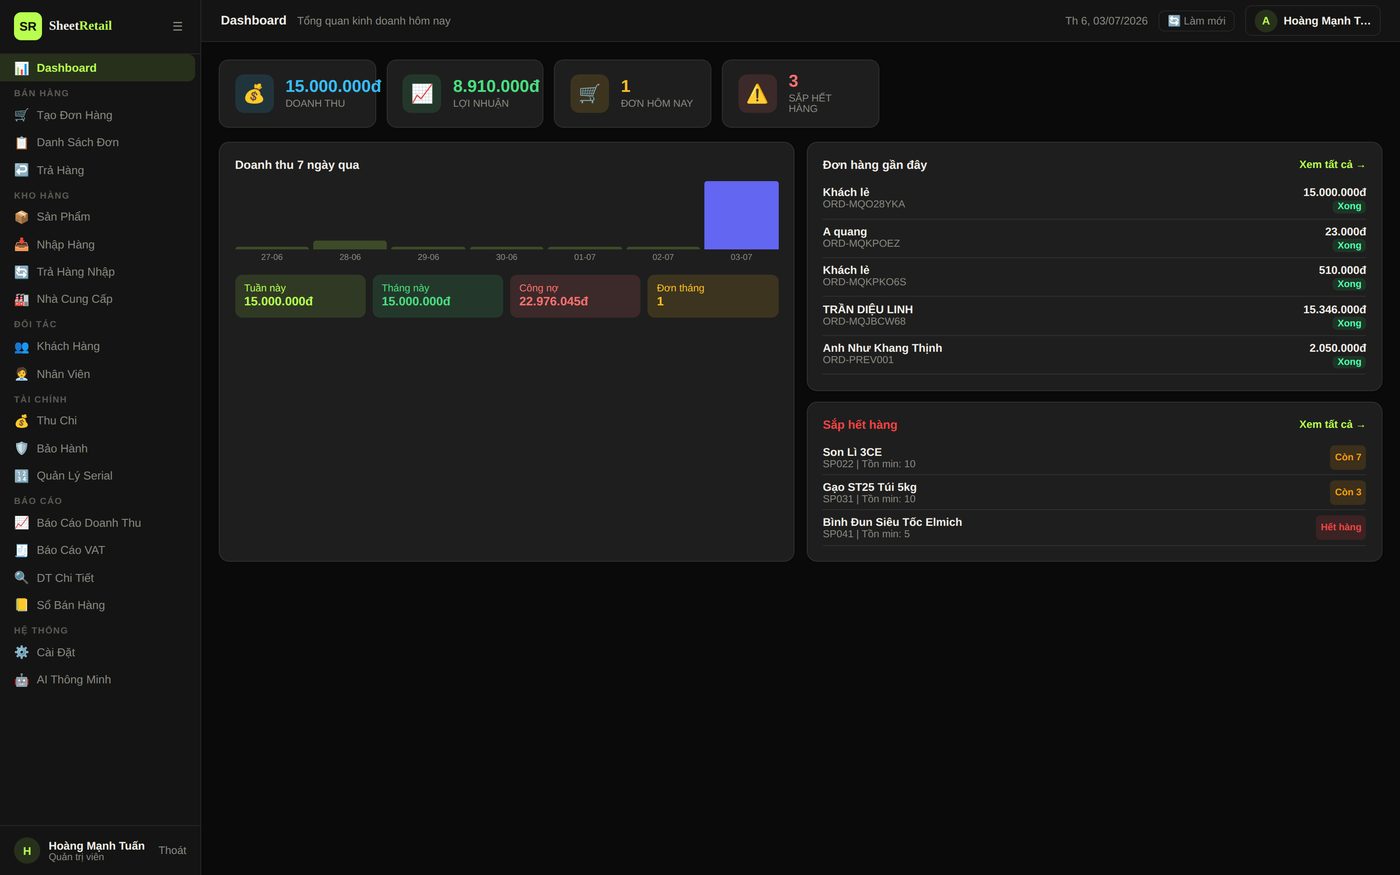Screen dimensions: 1400x875
Task: Click the Công nợ 22.976.045đ tile
Action: coord(575,296)
